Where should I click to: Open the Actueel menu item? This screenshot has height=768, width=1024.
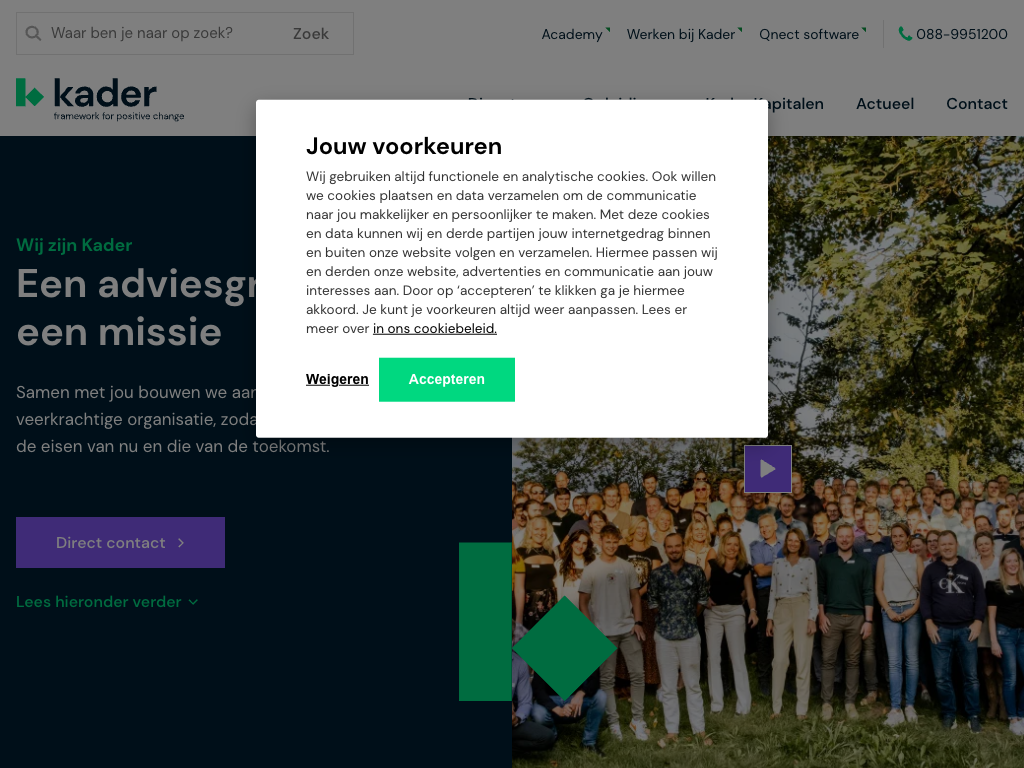tap(885, 104)
